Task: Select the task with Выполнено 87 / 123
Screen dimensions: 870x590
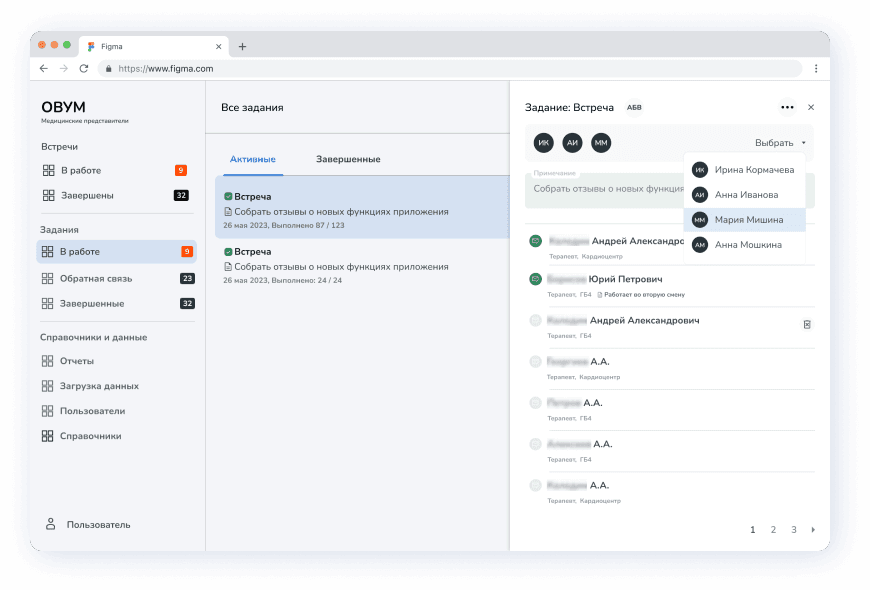Action: point(362,208)
